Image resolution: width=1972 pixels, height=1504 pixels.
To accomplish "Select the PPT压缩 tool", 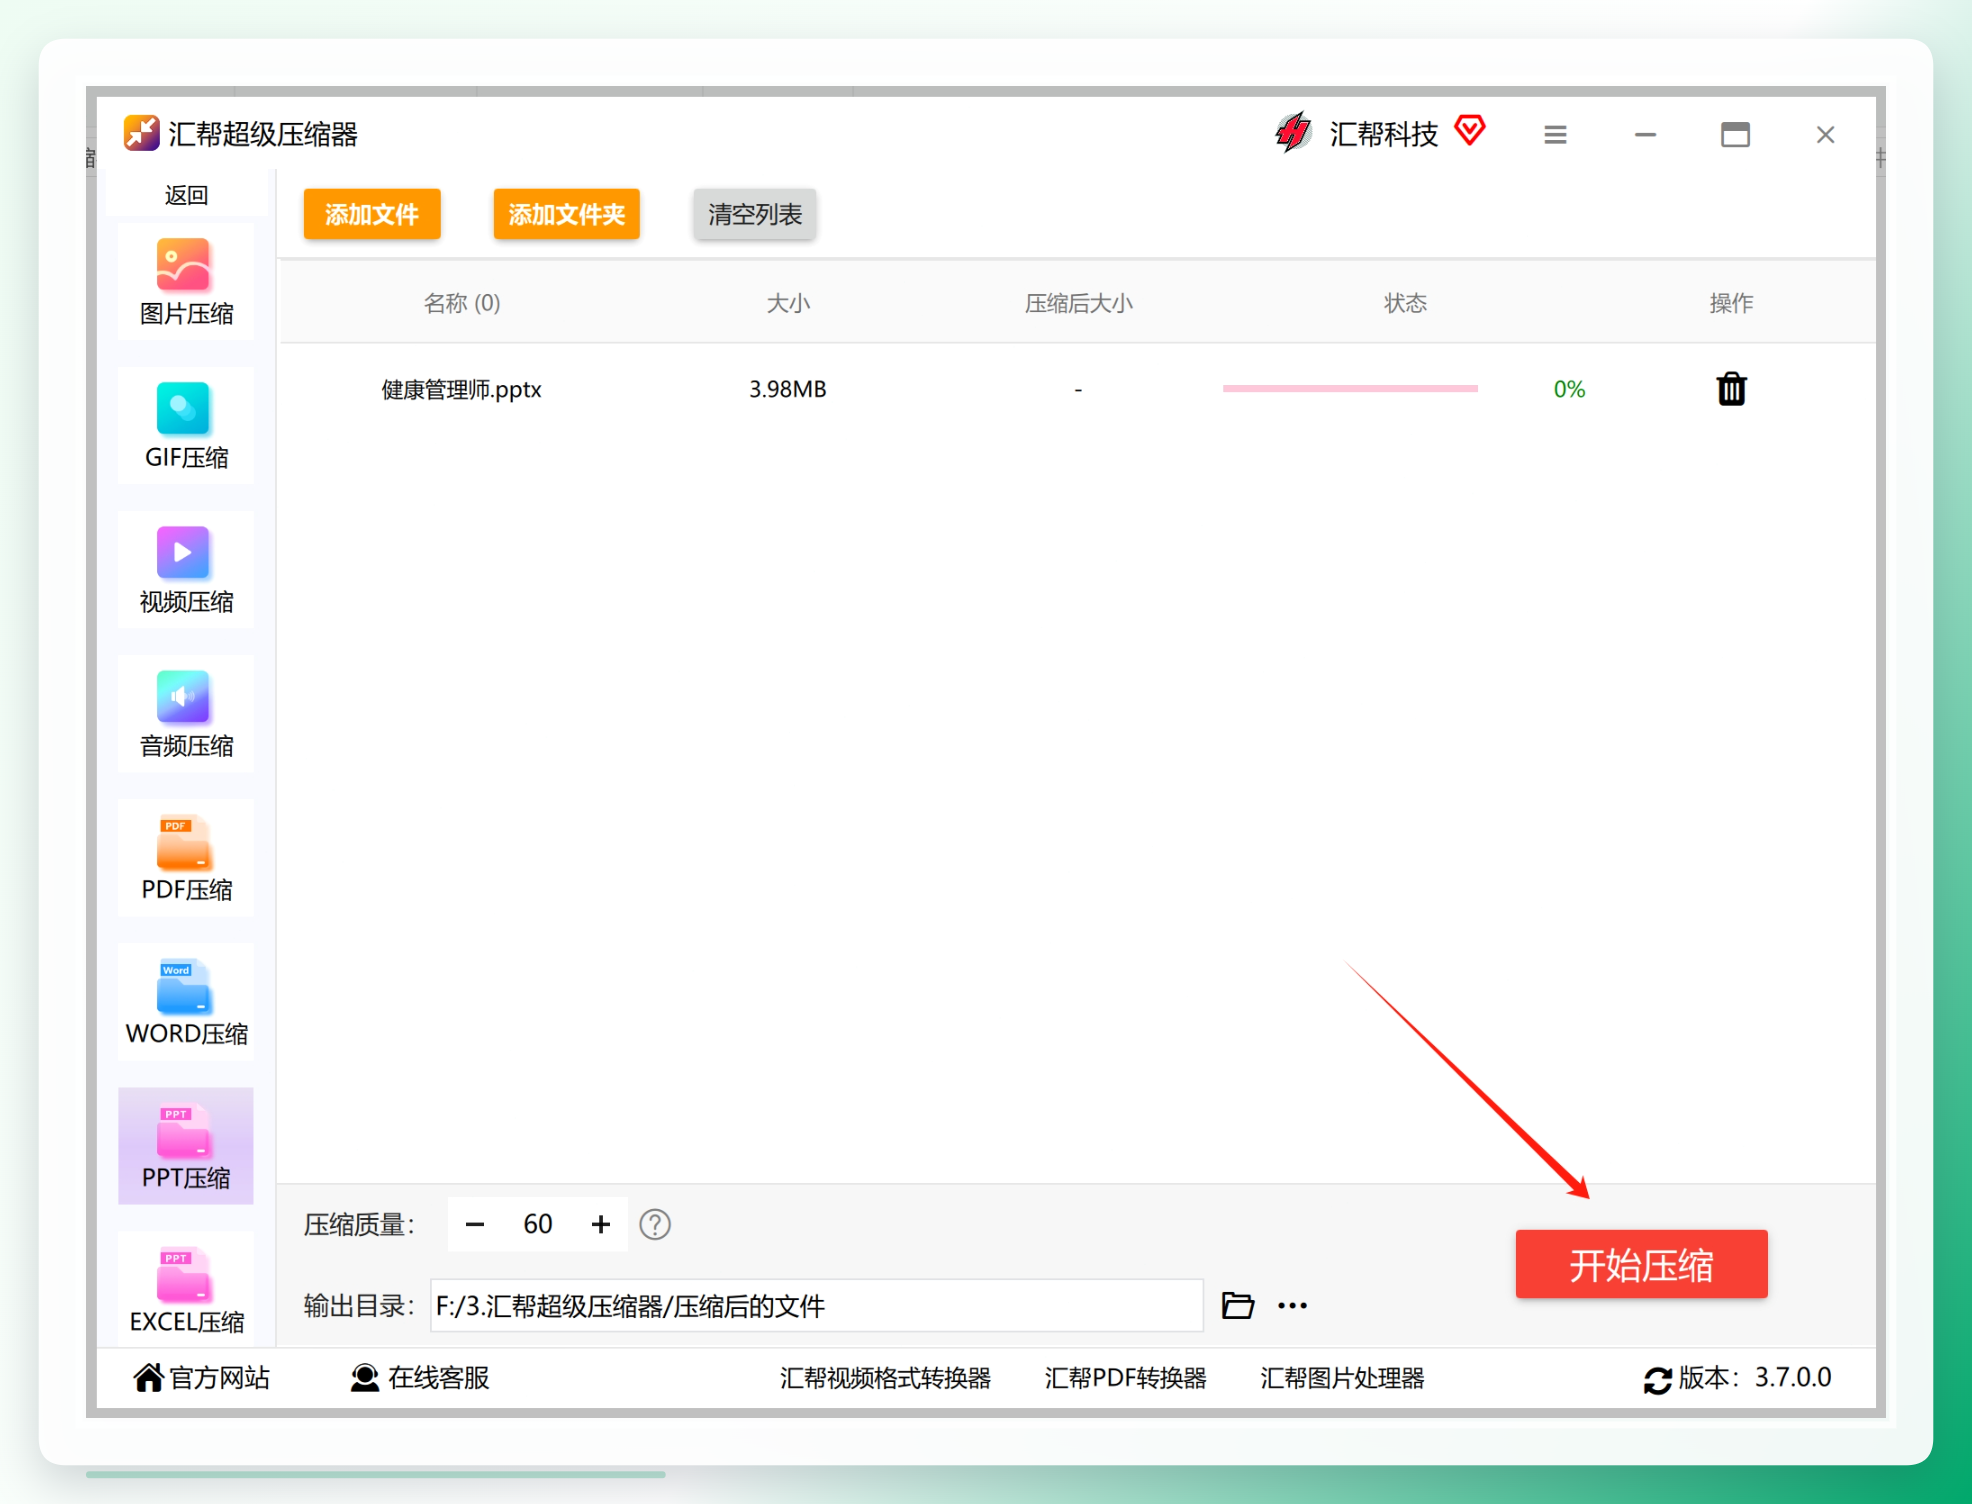I will pos(186,1147).
